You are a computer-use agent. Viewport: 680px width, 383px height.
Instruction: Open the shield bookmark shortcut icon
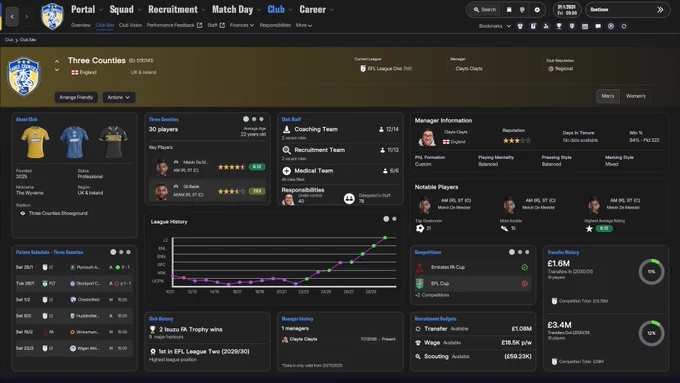tap(572, 26)
